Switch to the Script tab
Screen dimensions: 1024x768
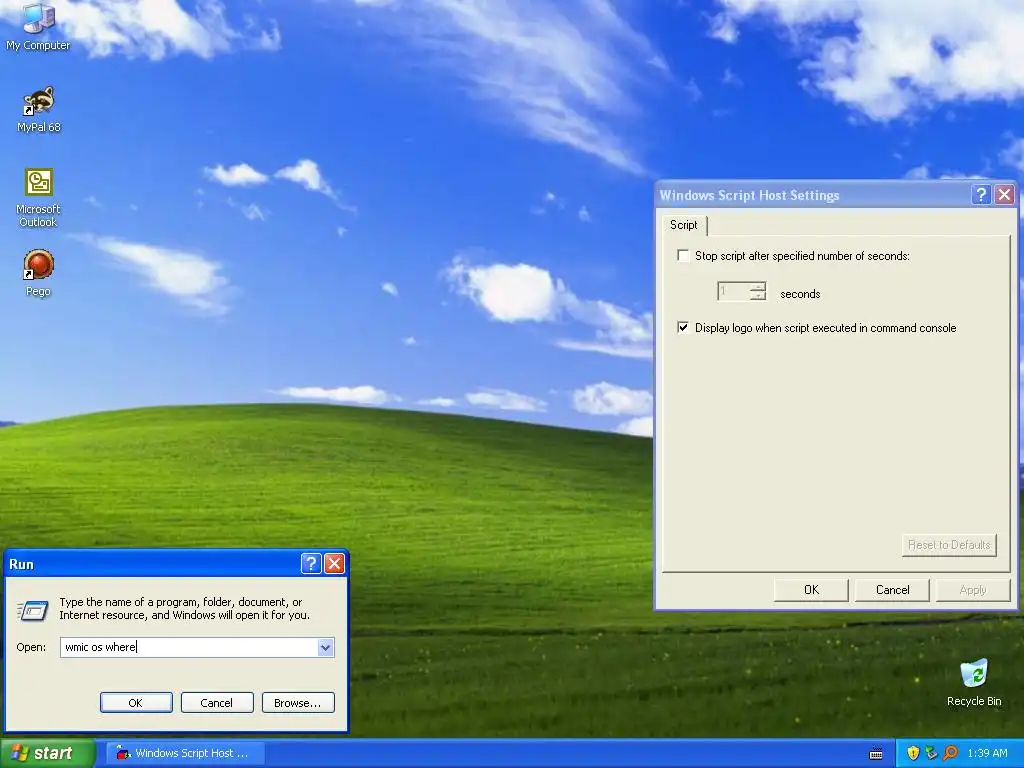pyautogui.click(x=684, y=225)
